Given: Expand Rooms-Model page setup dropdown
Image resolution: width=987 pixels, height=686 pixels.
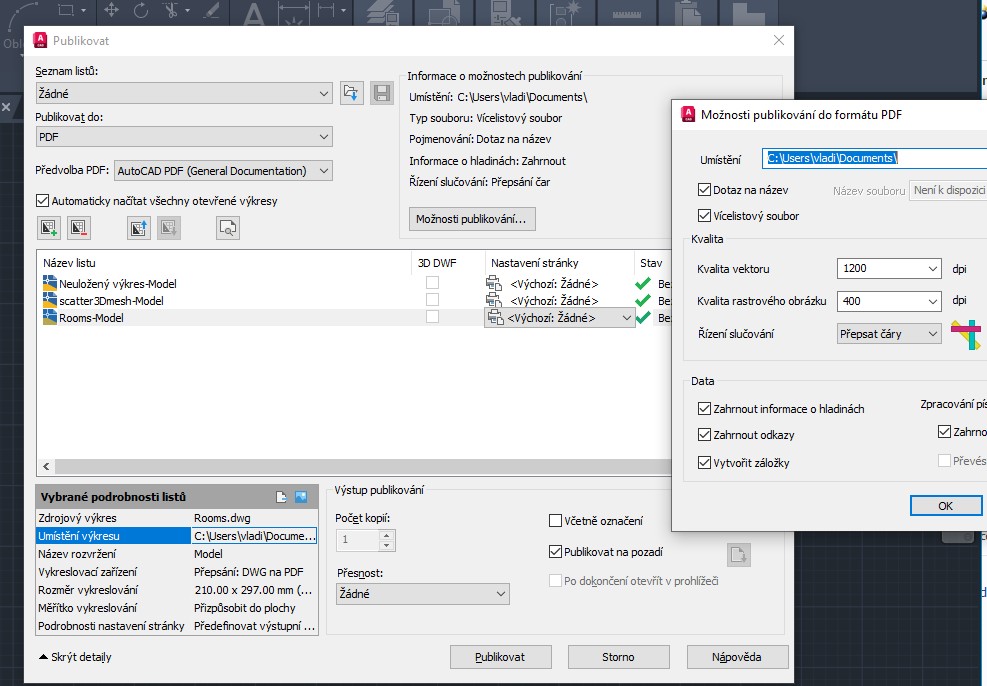Looking at the screenshot, I should click(626, 318).
